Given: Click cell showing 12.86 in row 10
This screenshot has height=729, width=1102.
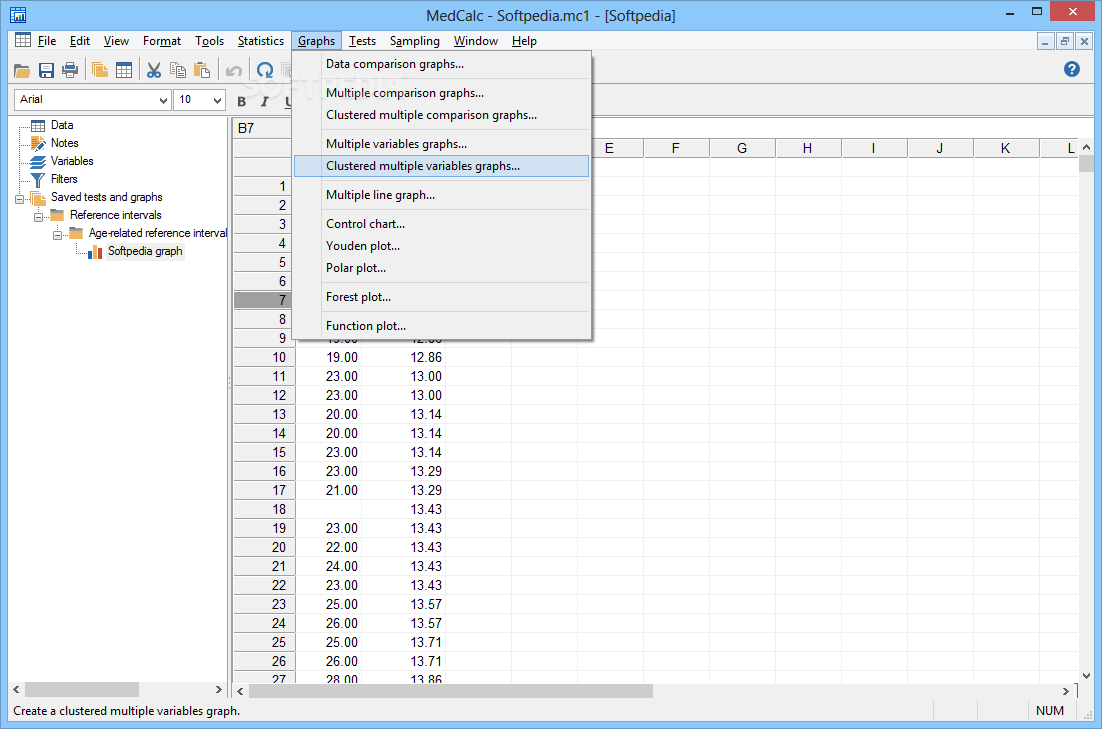Looking at the screenshot, I should coord(403,357).
